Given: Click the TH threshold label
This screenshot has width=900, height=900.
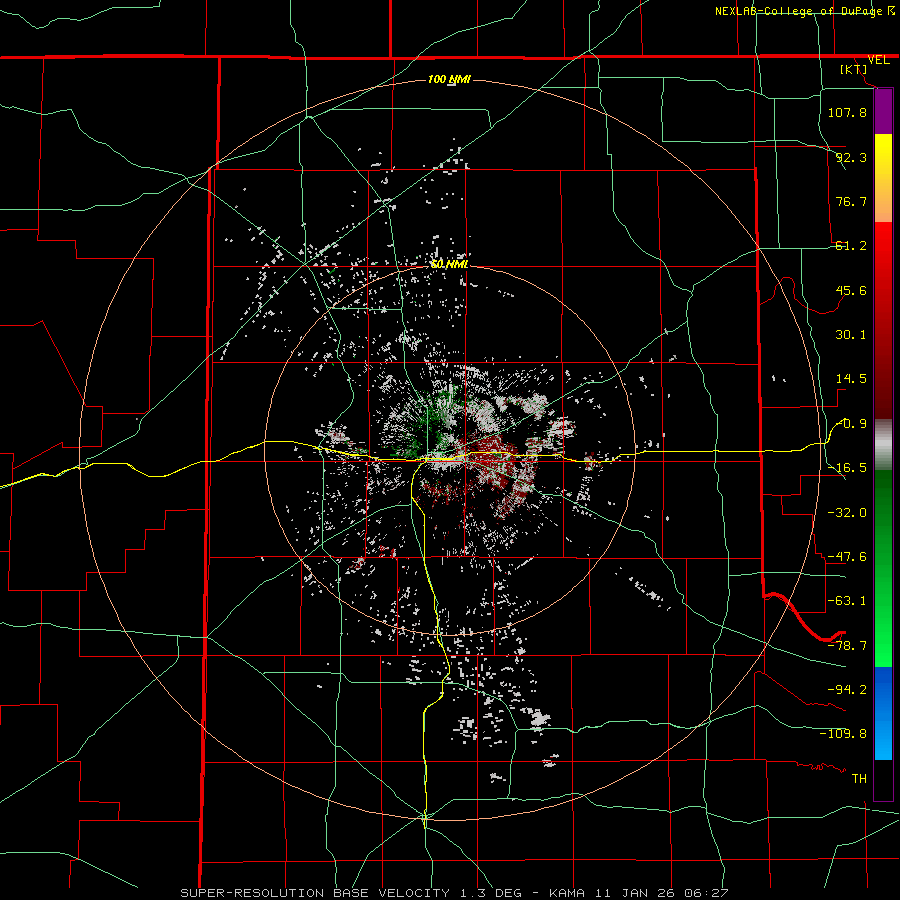Looking at the screenshot, I should point(859,779).
